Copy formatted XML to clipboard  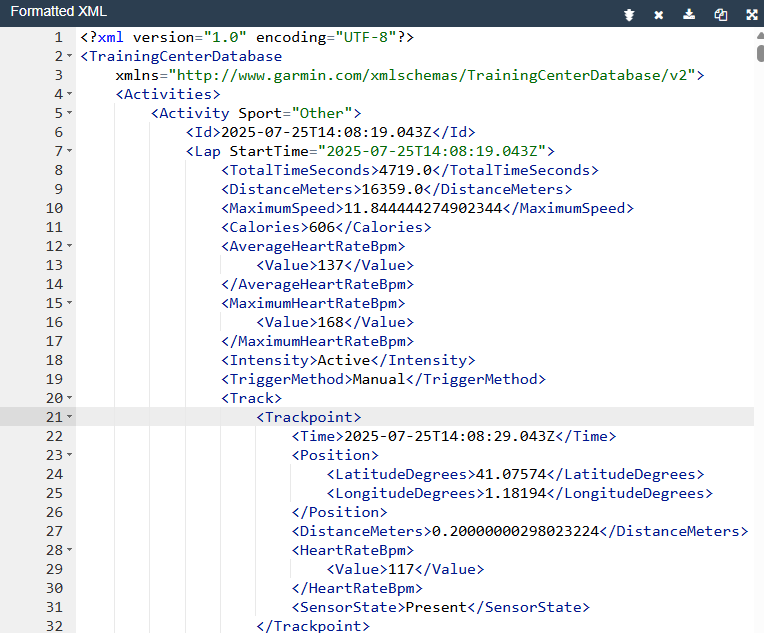pos(721,15)
